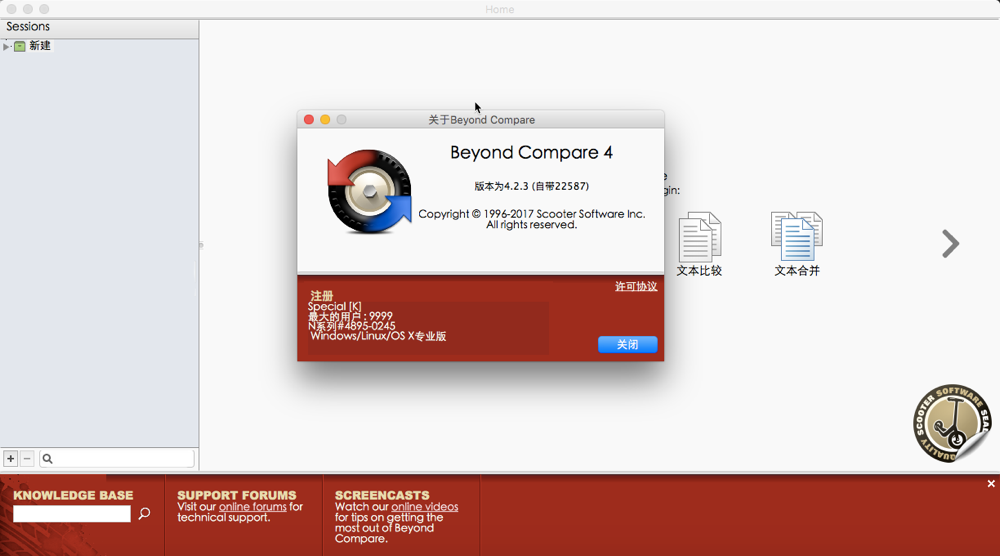Click the magnifier icon beside Knowledge Base search
Screen dimensions: 1000x556
click(144, 514)
